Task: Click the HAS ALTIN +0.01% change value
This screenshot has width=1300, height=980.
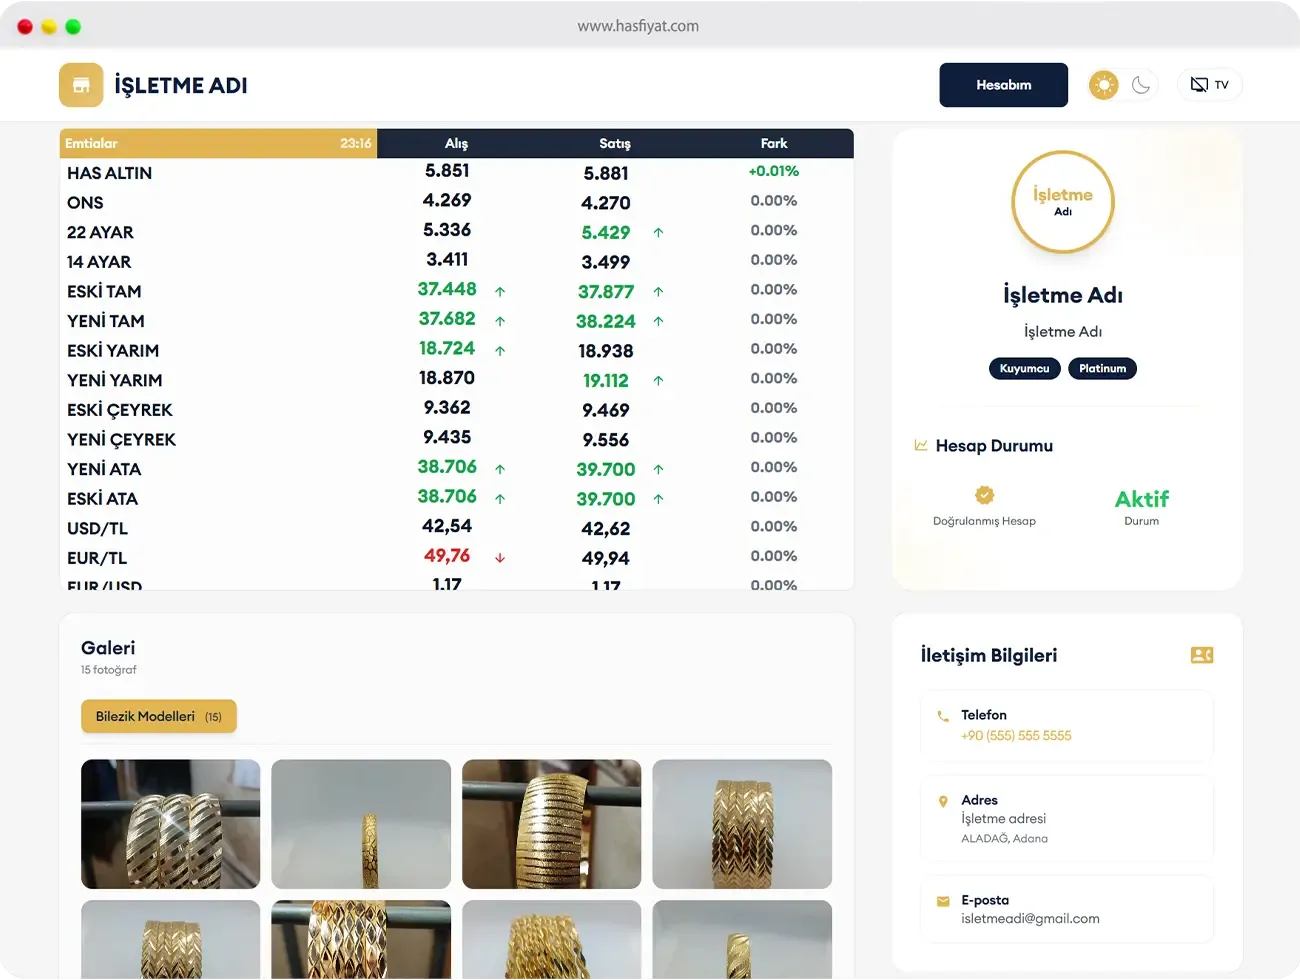Action: 774,171
